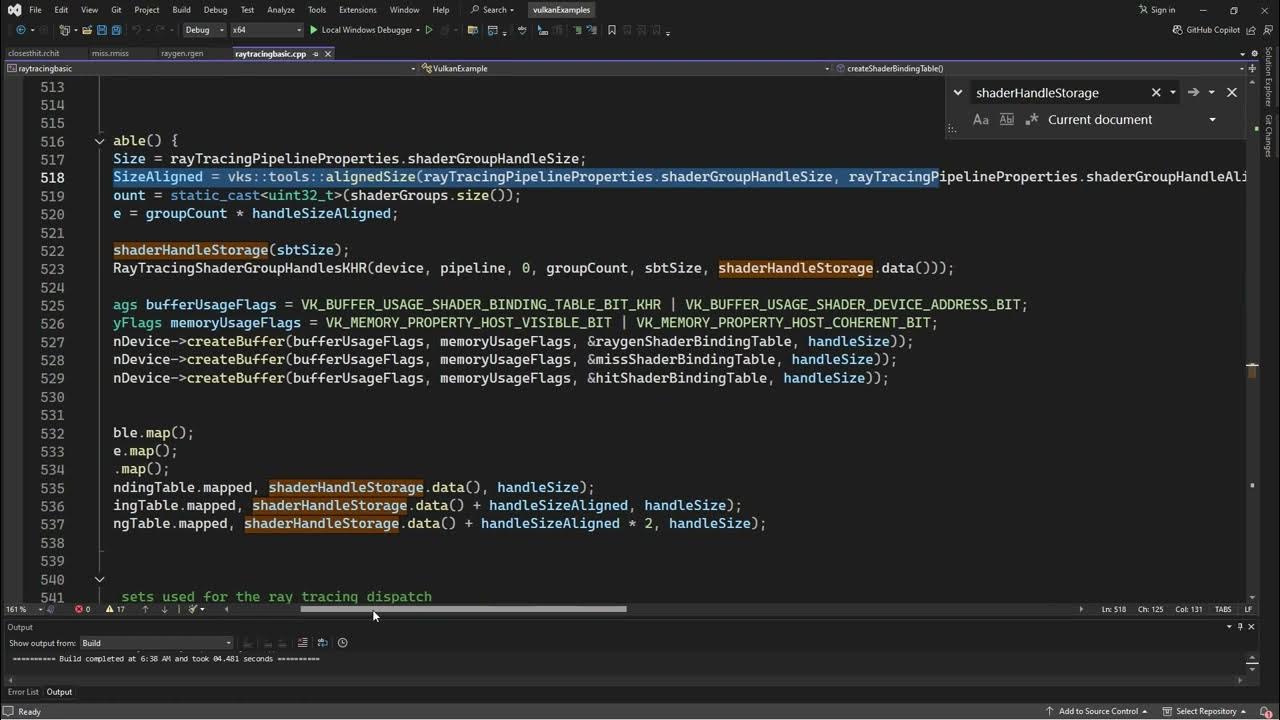Collapse the code region at line 516
The width and height of the screenshot is (1280, 720).
[99, 140]
